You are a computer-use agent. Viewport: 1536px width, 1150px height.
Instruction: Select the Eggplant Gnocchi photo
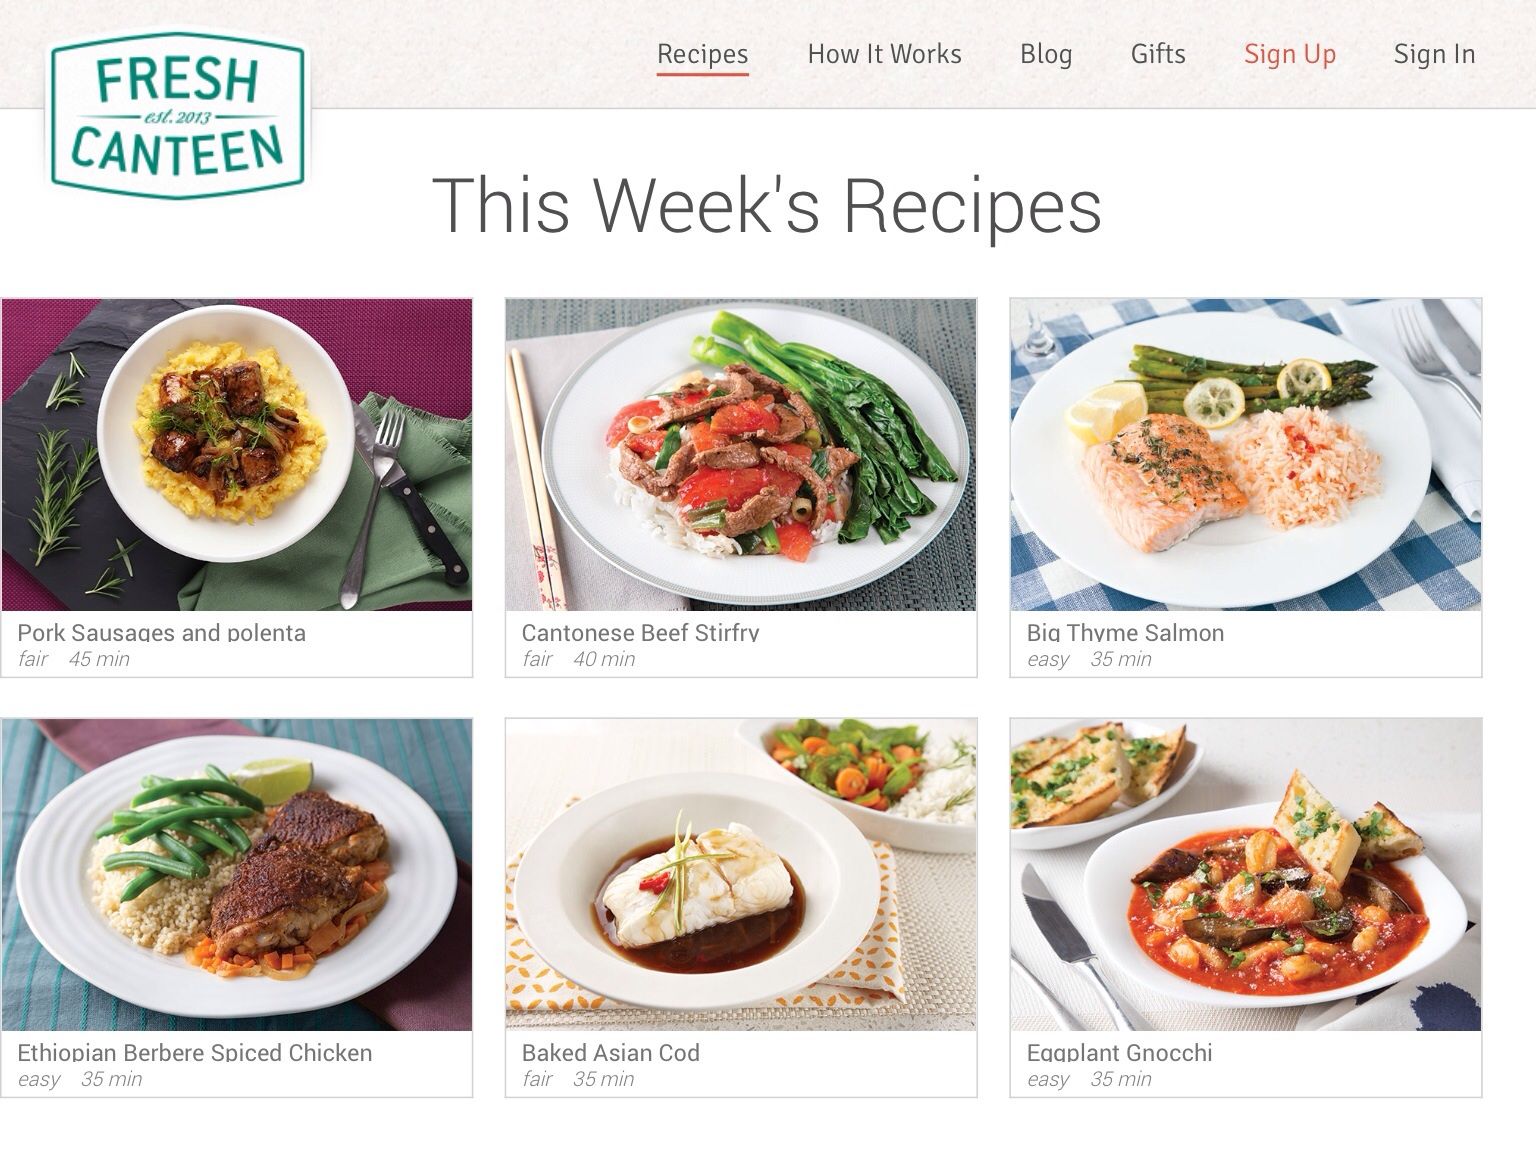(1246, 875)
